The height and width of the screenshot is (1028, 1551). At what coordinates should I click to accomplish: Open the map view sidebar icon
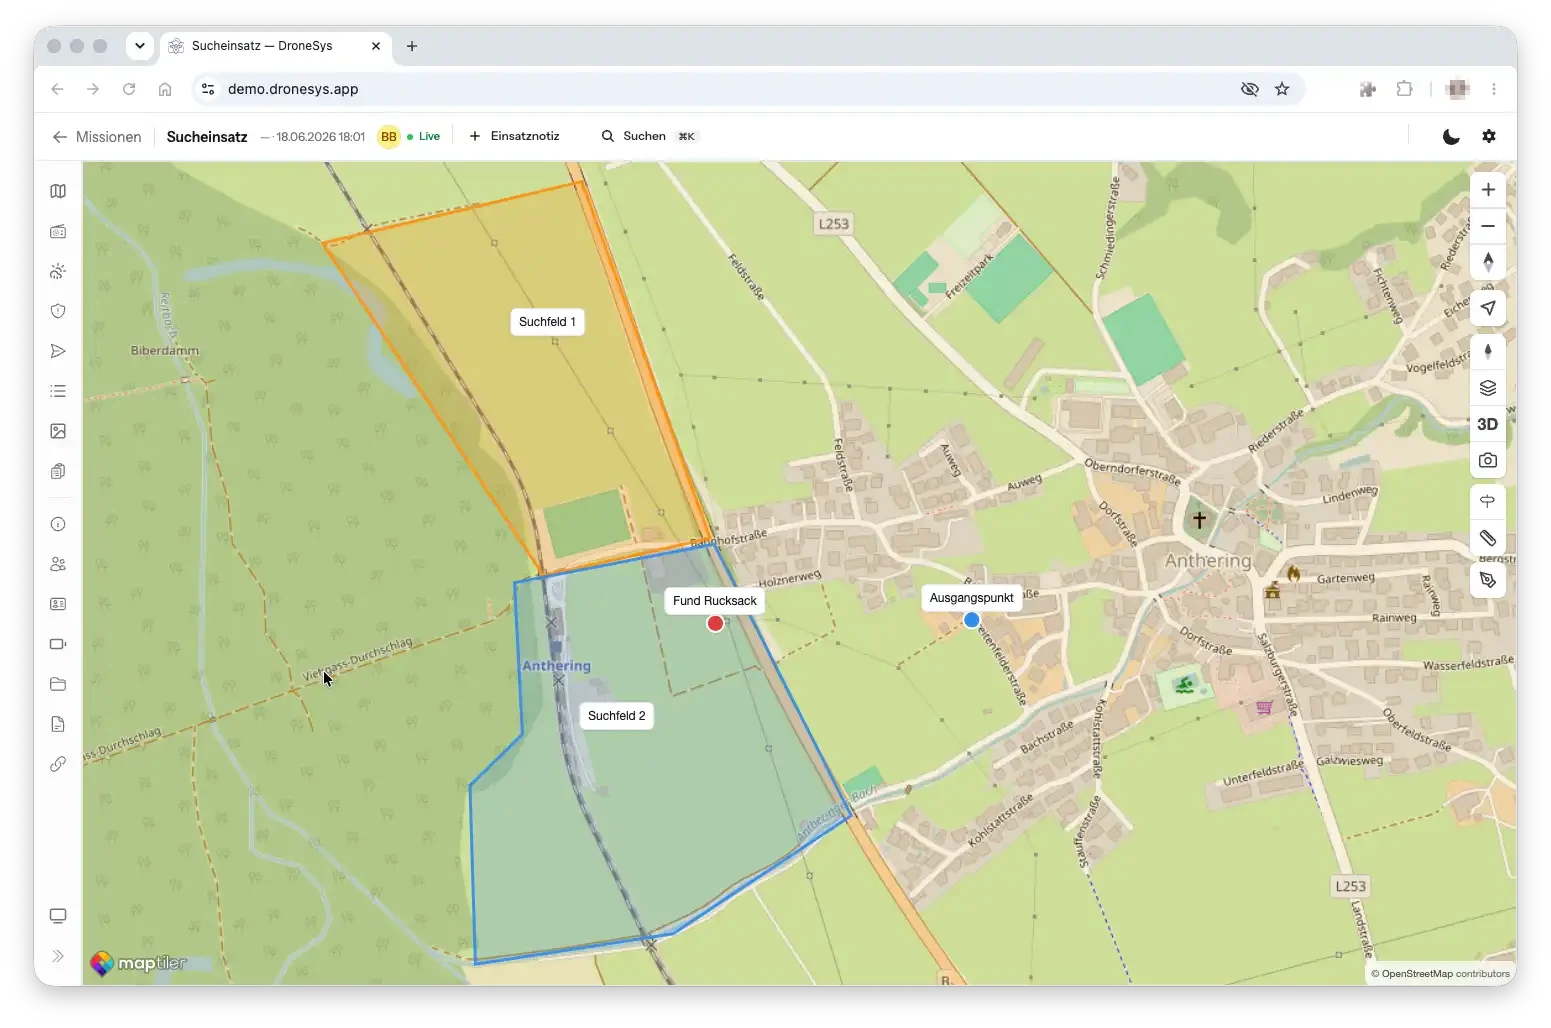click(x=58, y=191)
